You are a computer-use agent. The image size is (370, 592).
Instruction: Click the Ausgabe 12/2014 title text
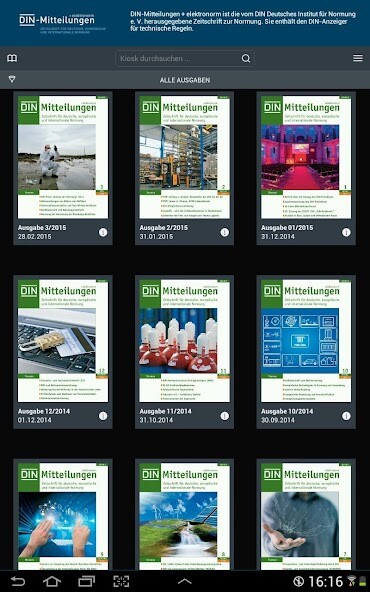(x=44, y=411)
